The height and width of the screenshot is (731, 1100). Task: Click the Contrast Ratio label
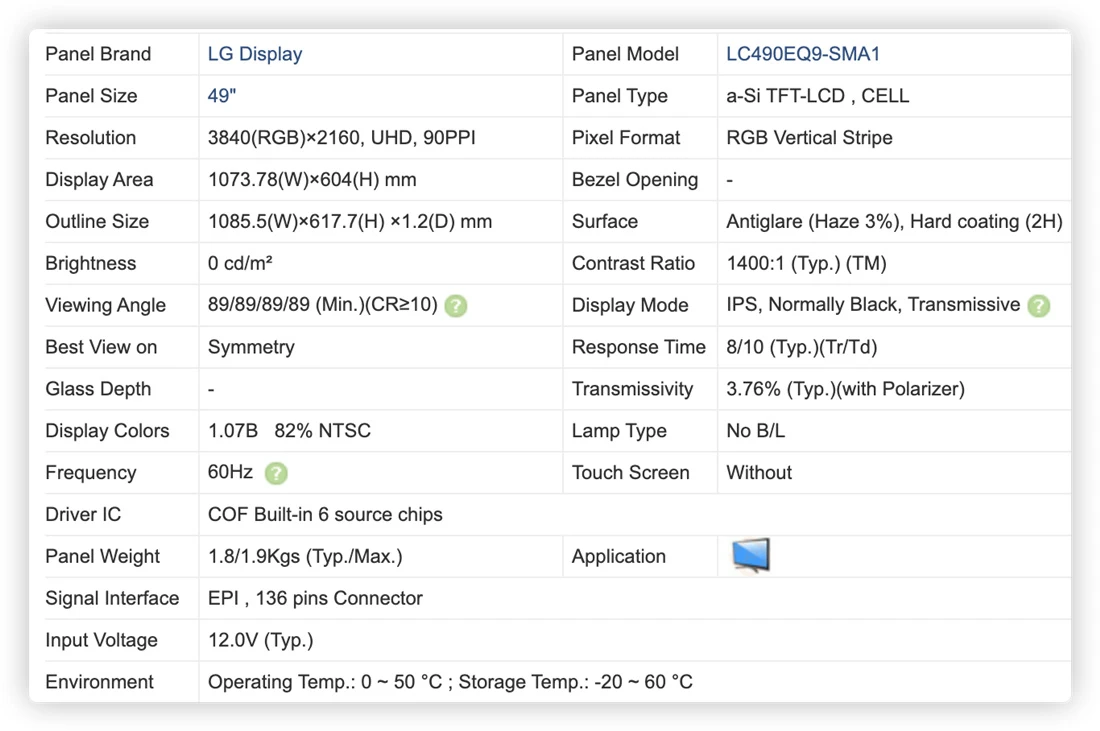[633, 263]
